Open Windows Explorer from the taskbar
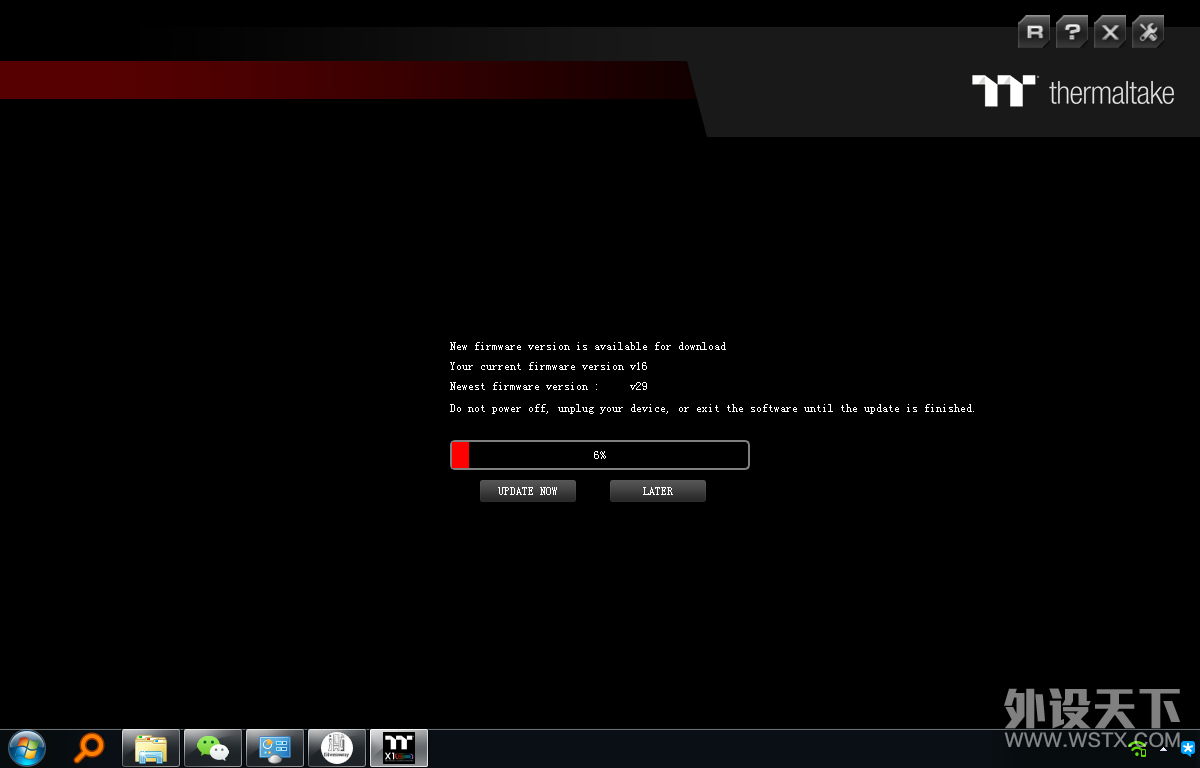Image resolution: width=1200 pixels, height=768 pixels. (151, 748)
